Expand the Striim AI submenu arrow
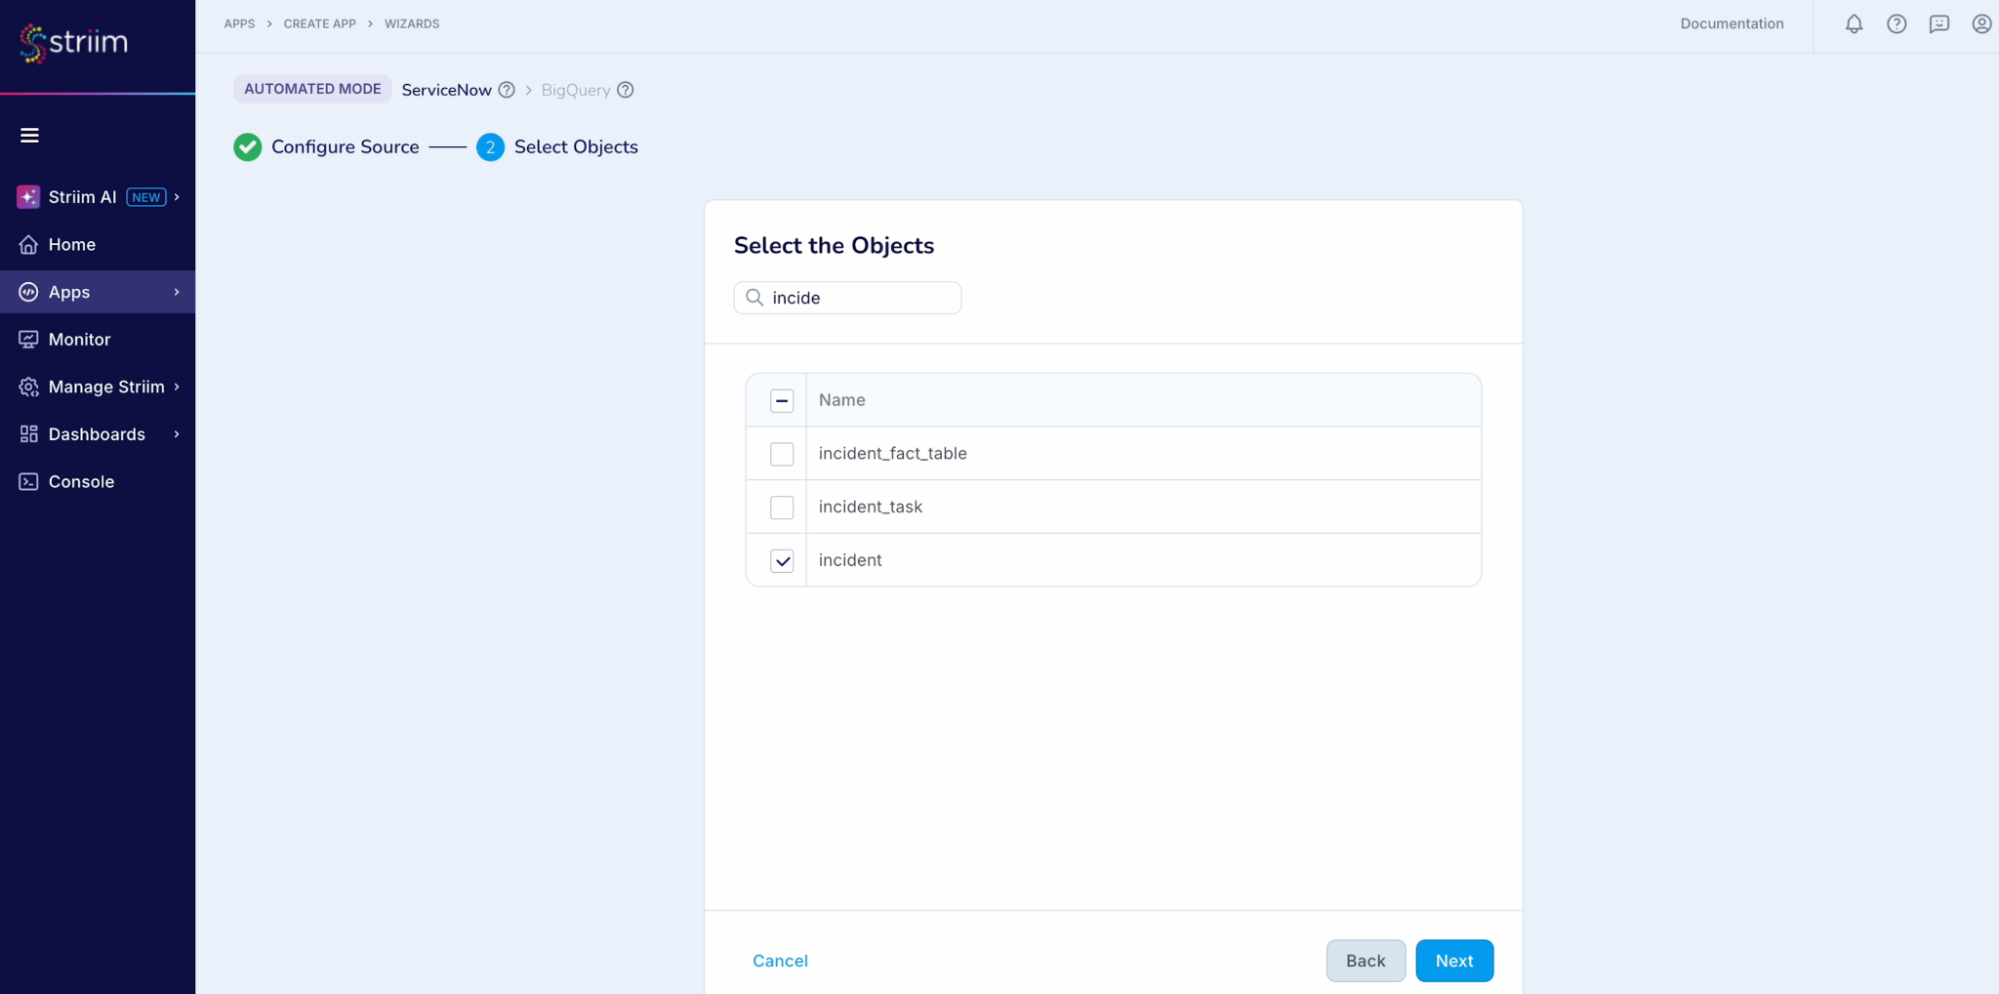The width and height of the screenshot is (1999, 994). (x=177, y=197)
